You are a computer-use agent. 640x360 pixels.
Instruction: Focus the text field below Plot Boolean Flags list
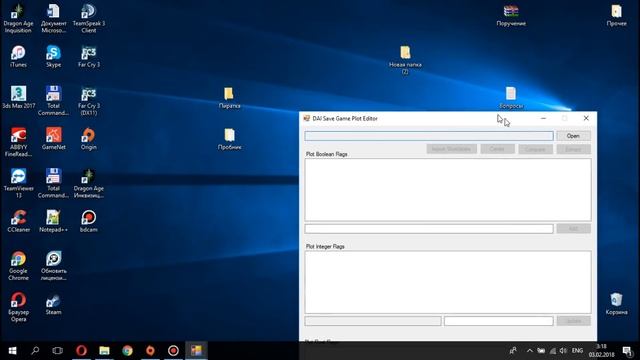429,229
